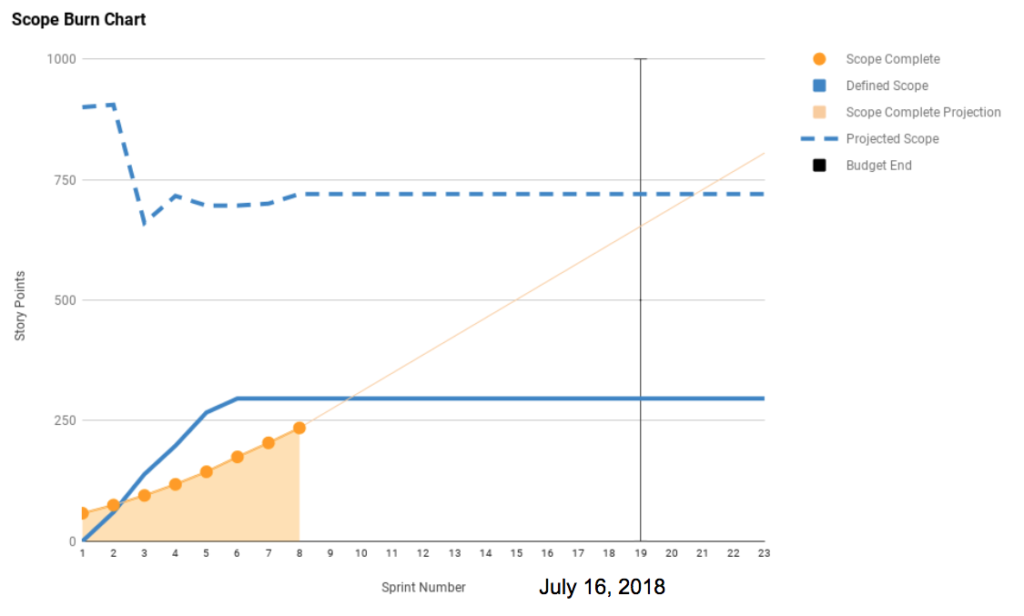Viewport: 1024px width, 616px height.
Task: Select the Projected Scope legend label
Action: tap(892, 139)
